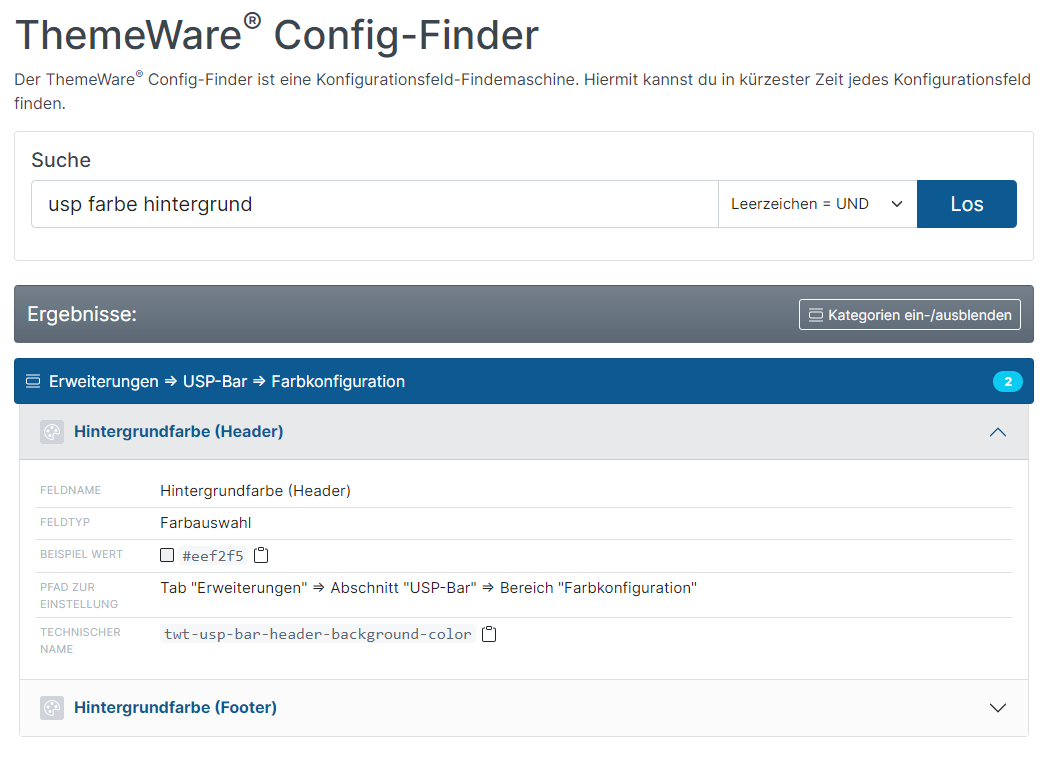Click the search field containing 'usp farbe hintergrund'
Image resolution: width=1047 pixels, height=759 pixels.
pyautogui.click(x=375, y=204)
